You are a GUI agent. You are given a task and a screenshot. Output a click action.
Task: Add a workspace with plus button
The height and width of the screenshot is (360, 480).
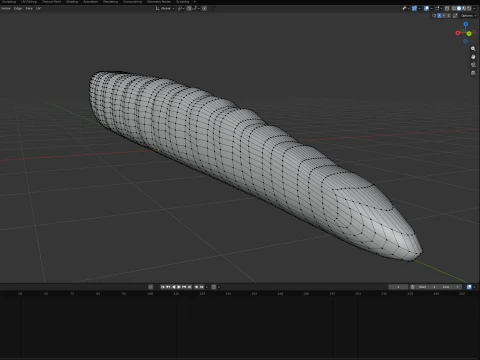(195, 2)
